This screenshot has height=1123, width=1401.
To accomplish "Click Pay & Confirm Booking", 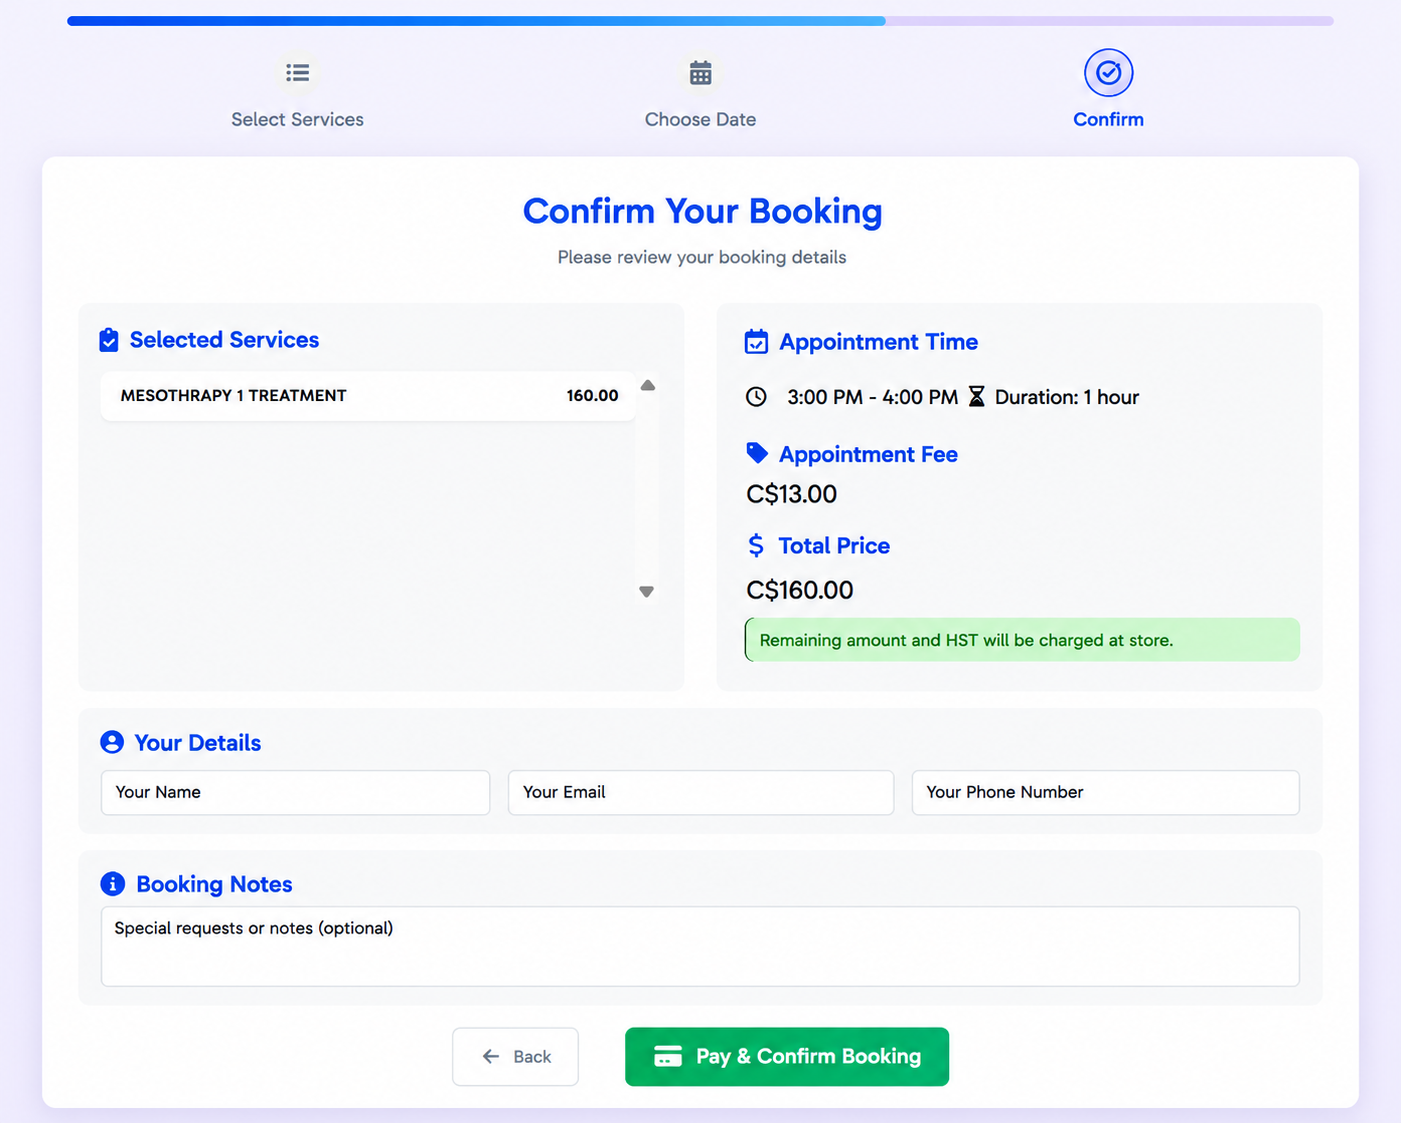I will 787,1057.
